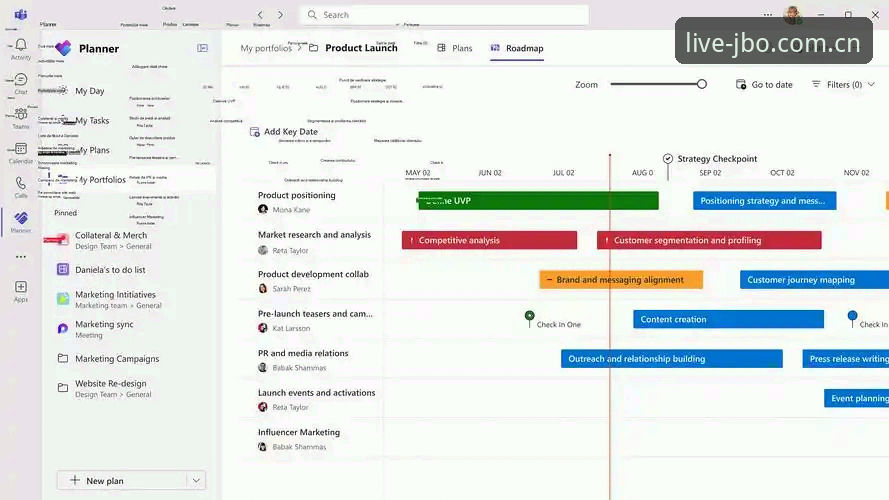Open Press release writing bar
Screen dimensions: 889x500
[845, 359]
